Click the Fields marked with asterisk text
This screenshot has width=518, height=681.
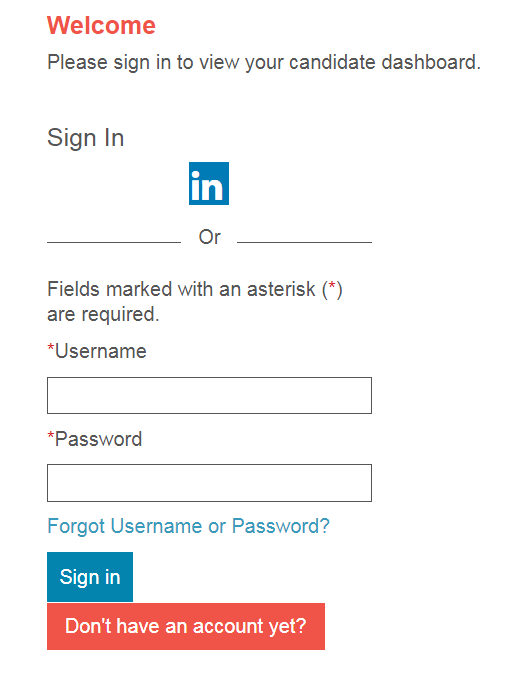195,289
